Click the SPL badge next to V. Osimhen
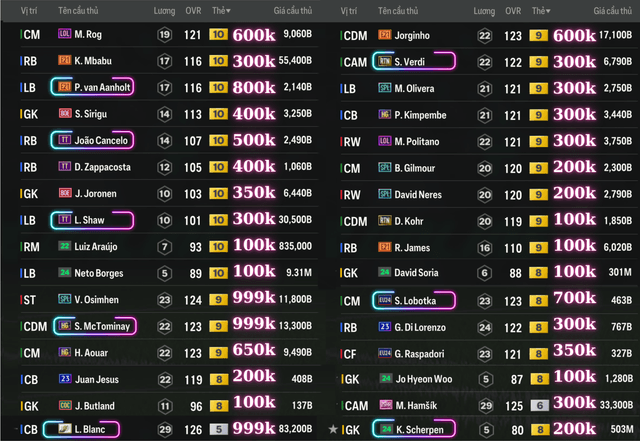 tap(64, 299)
